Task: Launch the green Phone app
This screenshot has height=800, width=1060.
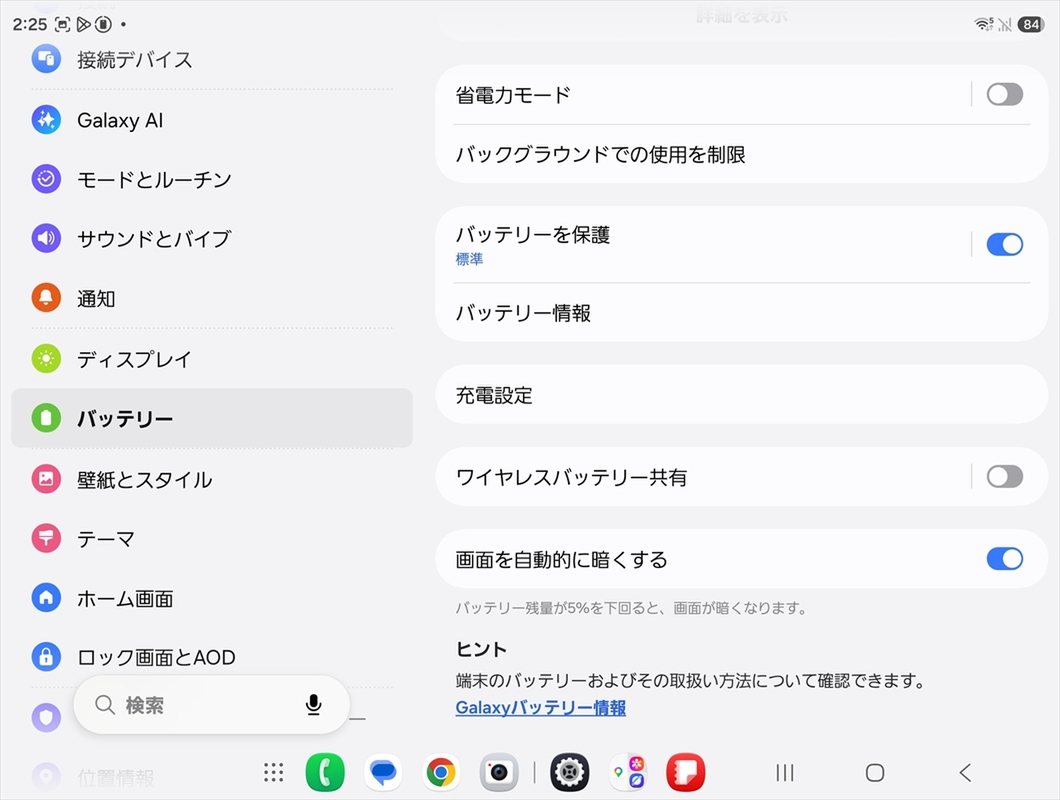Action: (325, 772)
